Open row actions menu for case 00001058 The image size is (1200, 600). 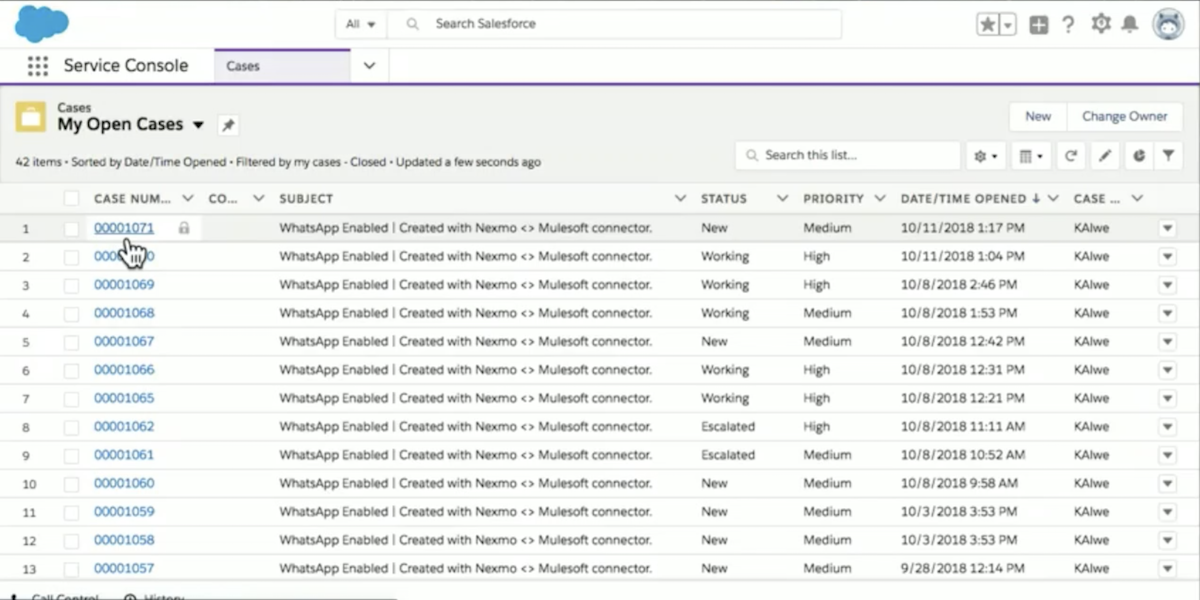pos(1167,540)
